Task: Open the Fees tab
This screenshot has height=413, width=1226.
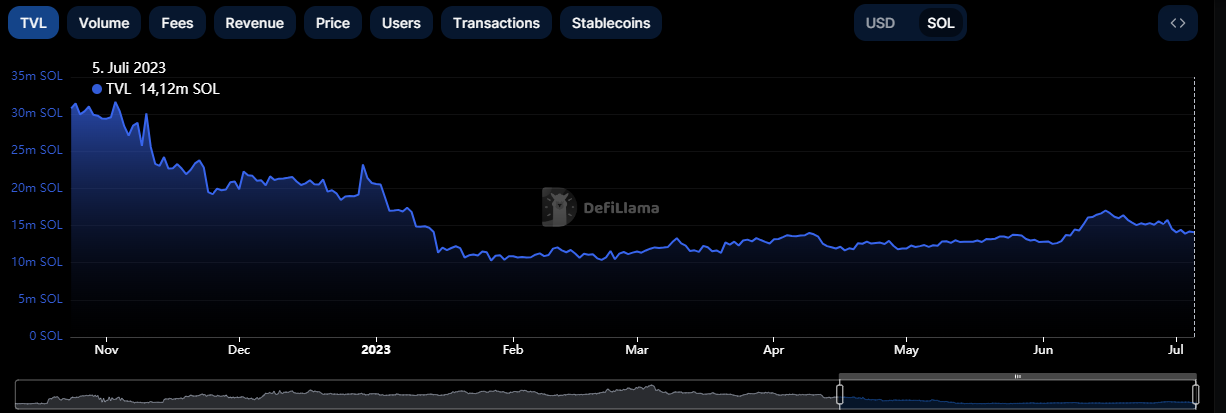Action: click(x=177, y=22)
